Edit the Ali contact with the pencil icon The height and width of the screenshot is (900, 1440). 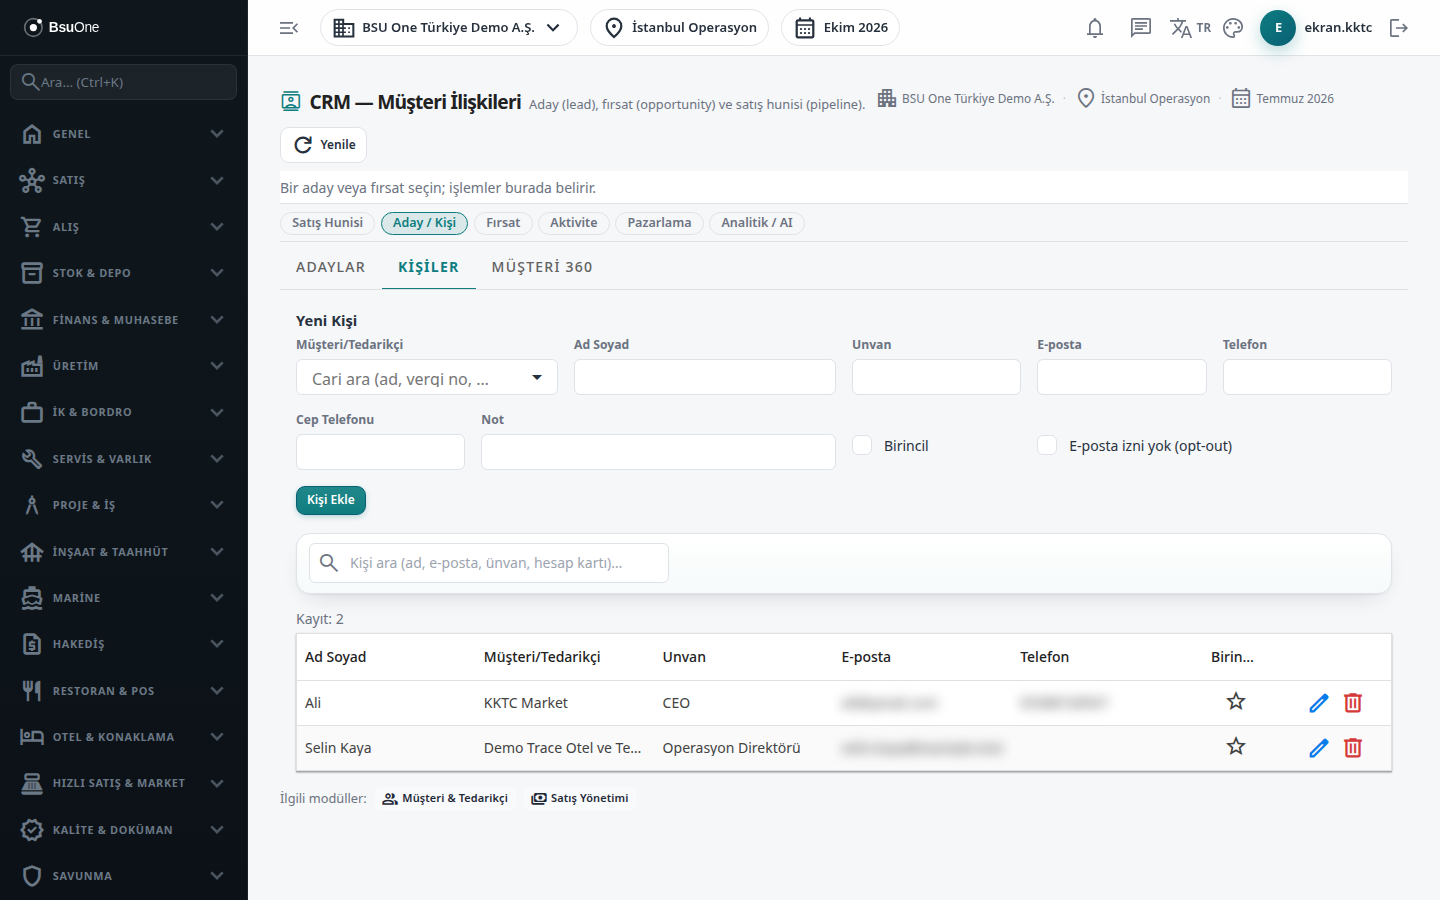pos(1319,703)
